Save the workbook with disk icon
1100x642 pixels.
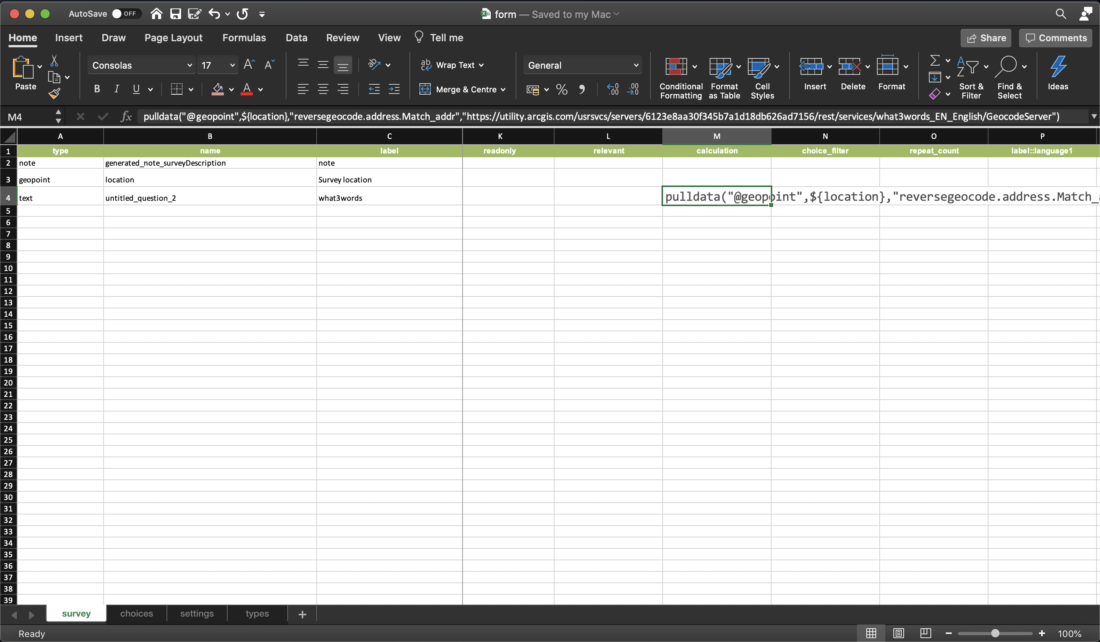click(x=175, y=14)
